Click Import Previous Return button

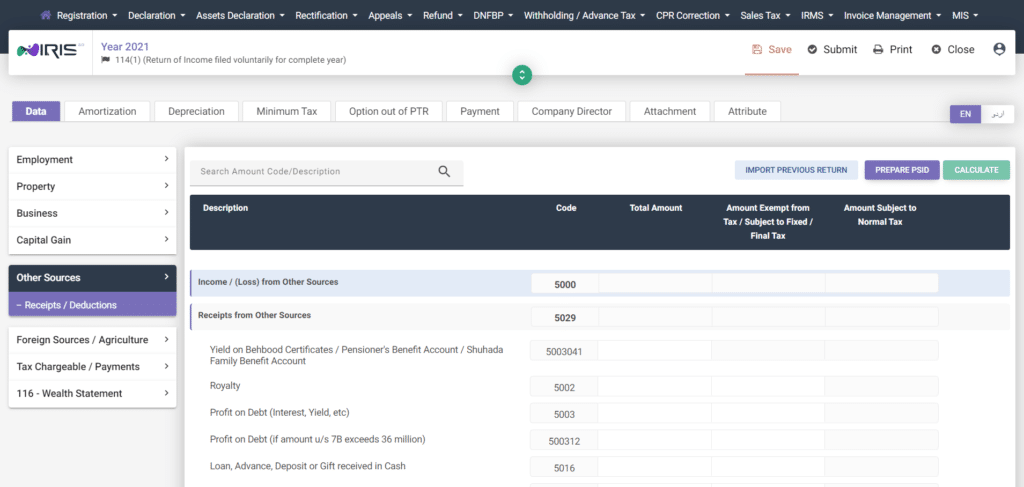click(796, 170)
